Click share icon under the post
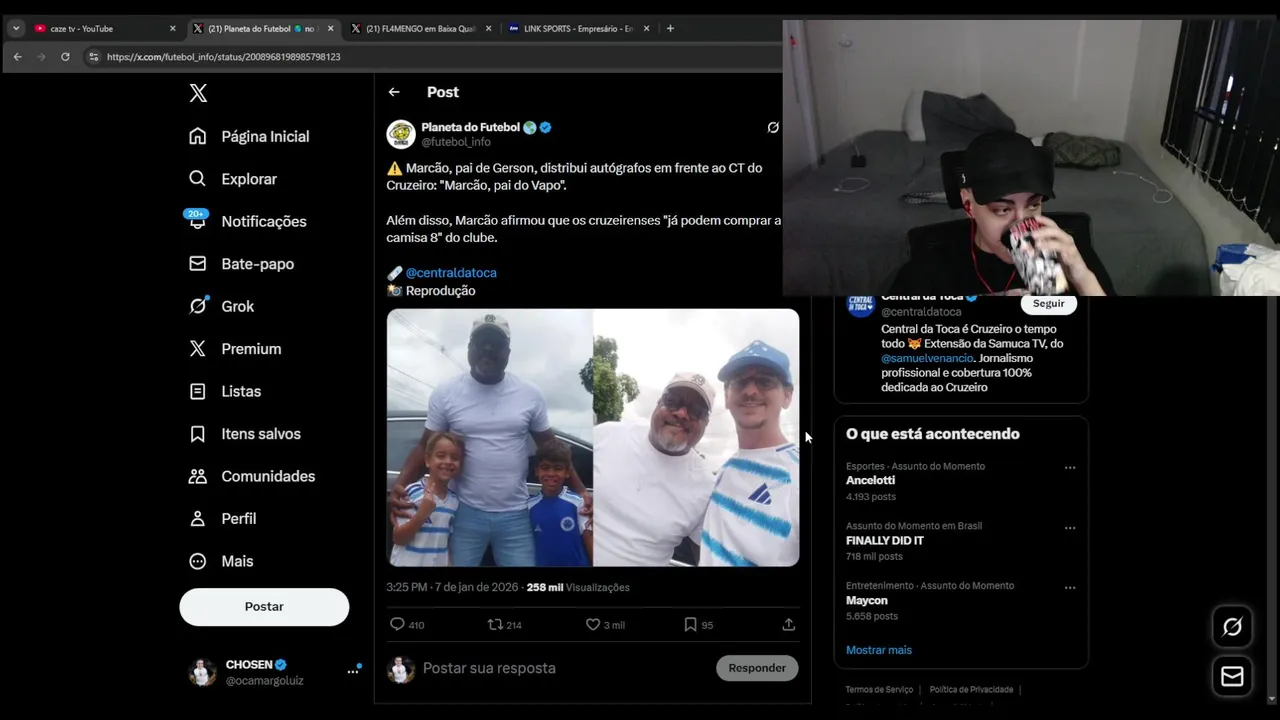This screenshot has width=1280, height=720. 788,624
